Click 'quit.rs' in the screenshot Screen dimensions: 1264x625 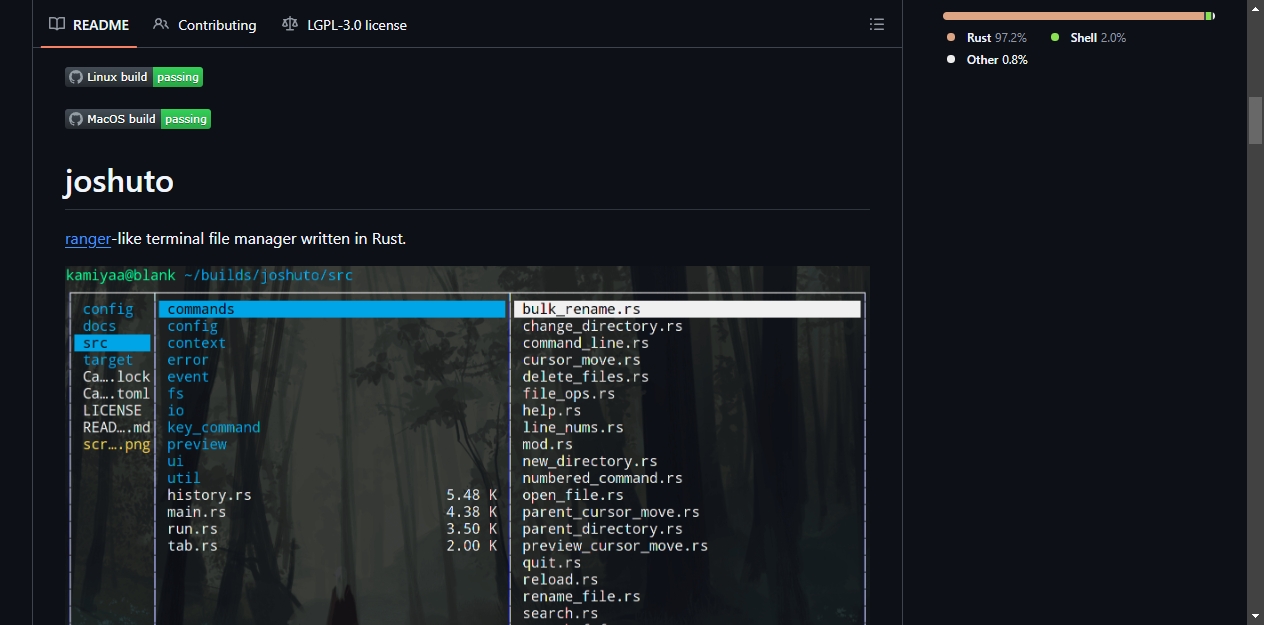pyautogui.click(x=551, y=563)
